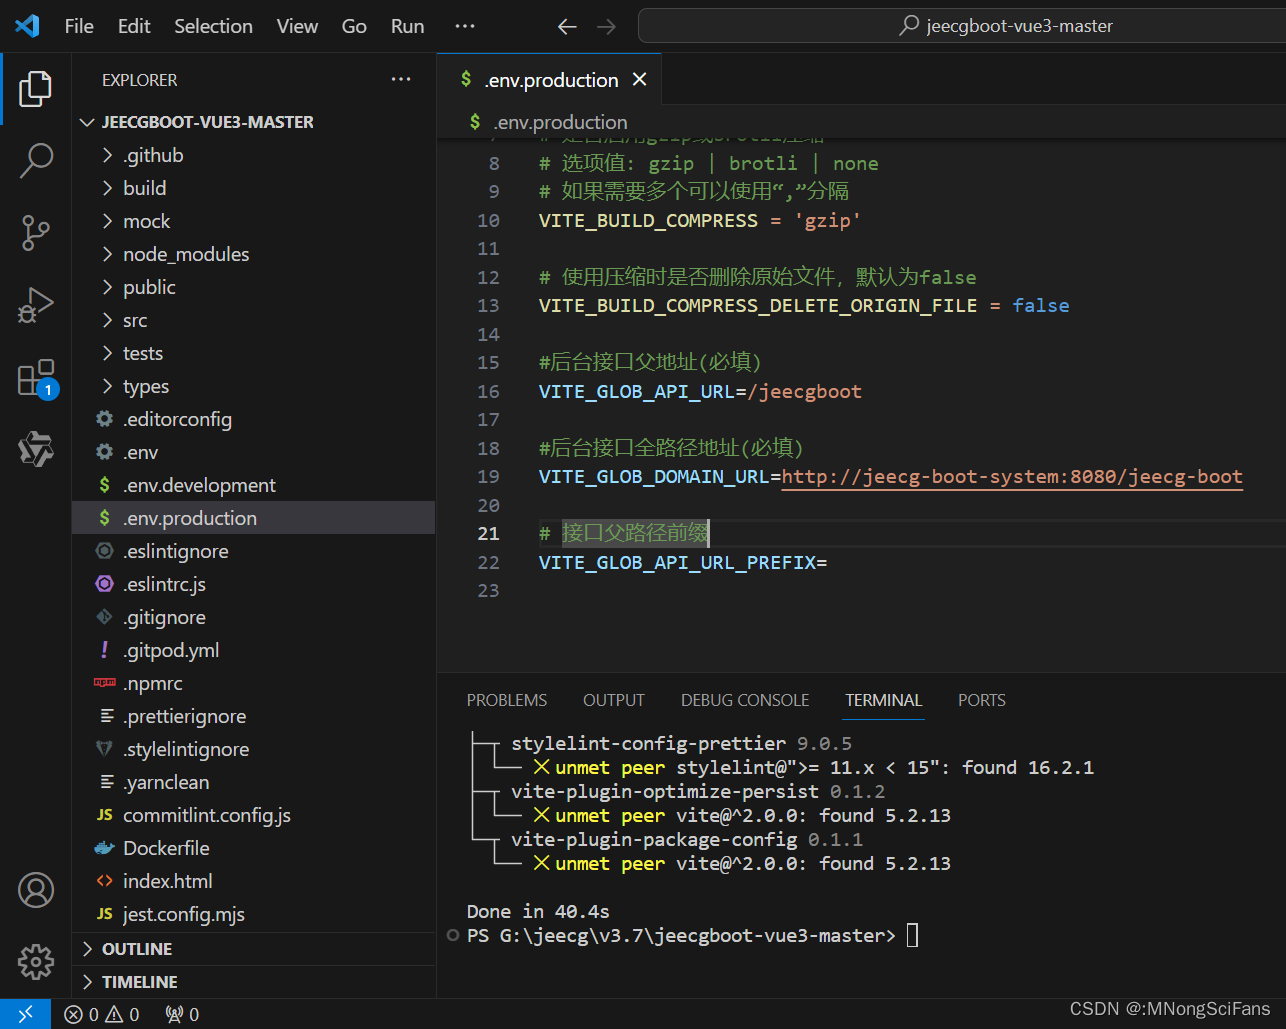The image size is (1286, 1029).
Task: Open the commitlint.config.js file
Action: (x=254, y=815)
